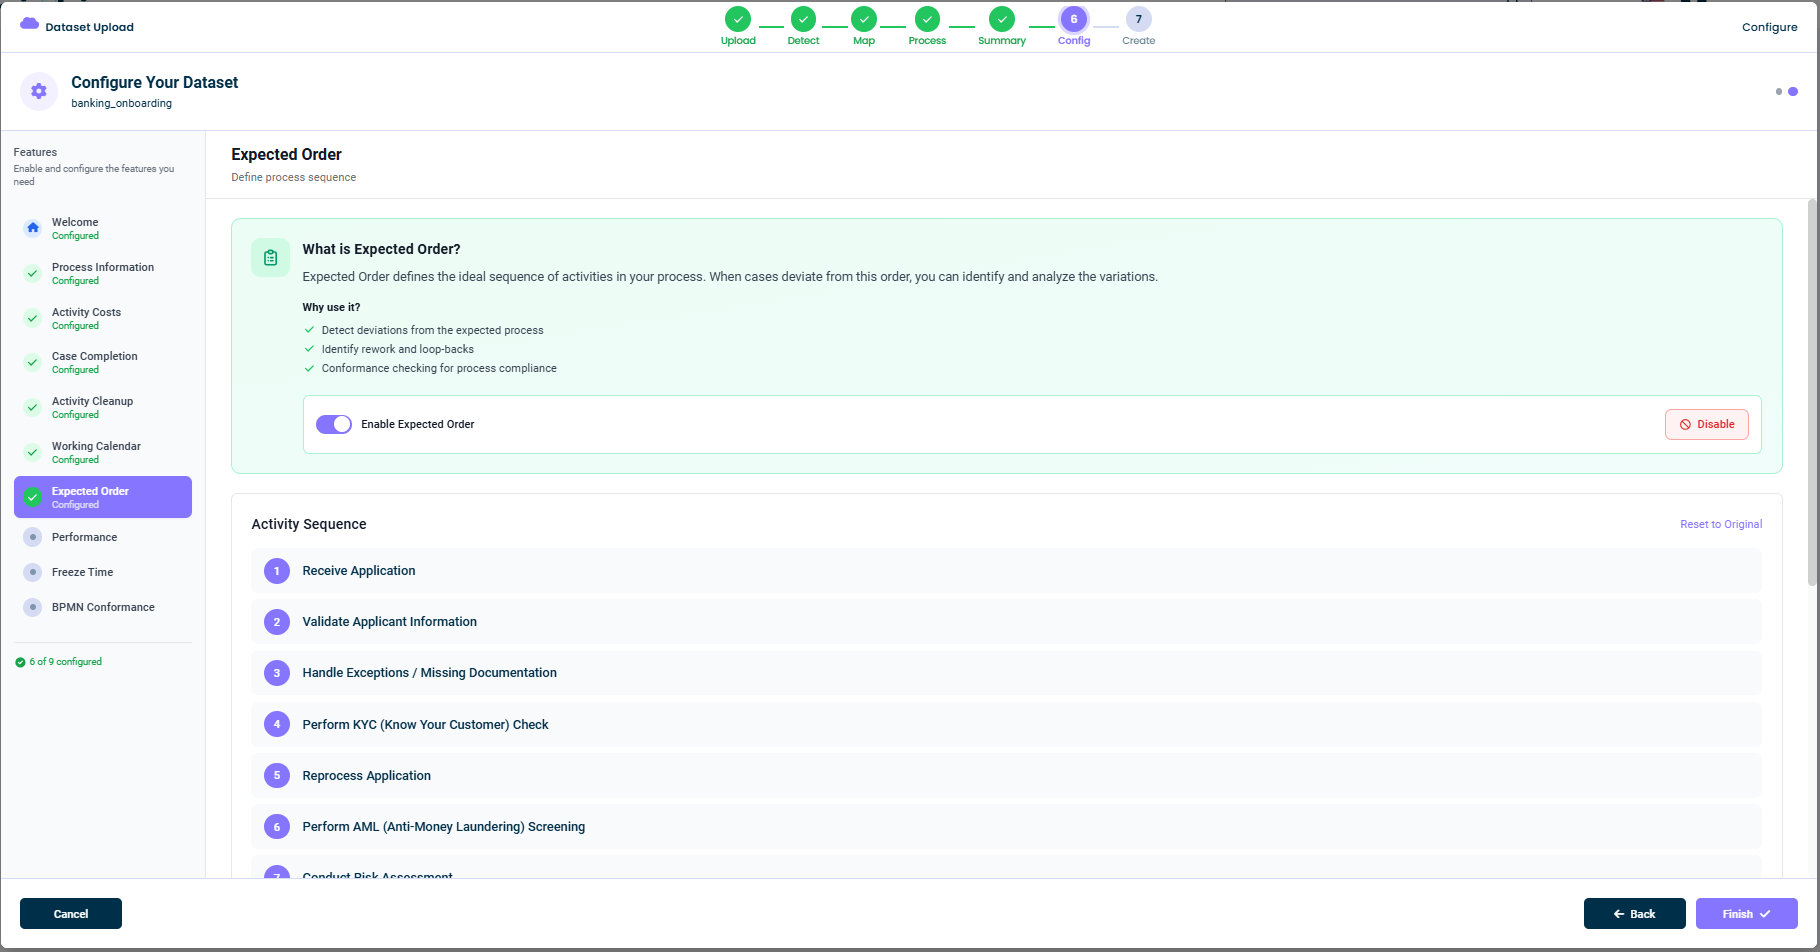Click the Welcome home icon in sidebar
This screenshot has height=952, width=1820.
[x=33, y=228]
